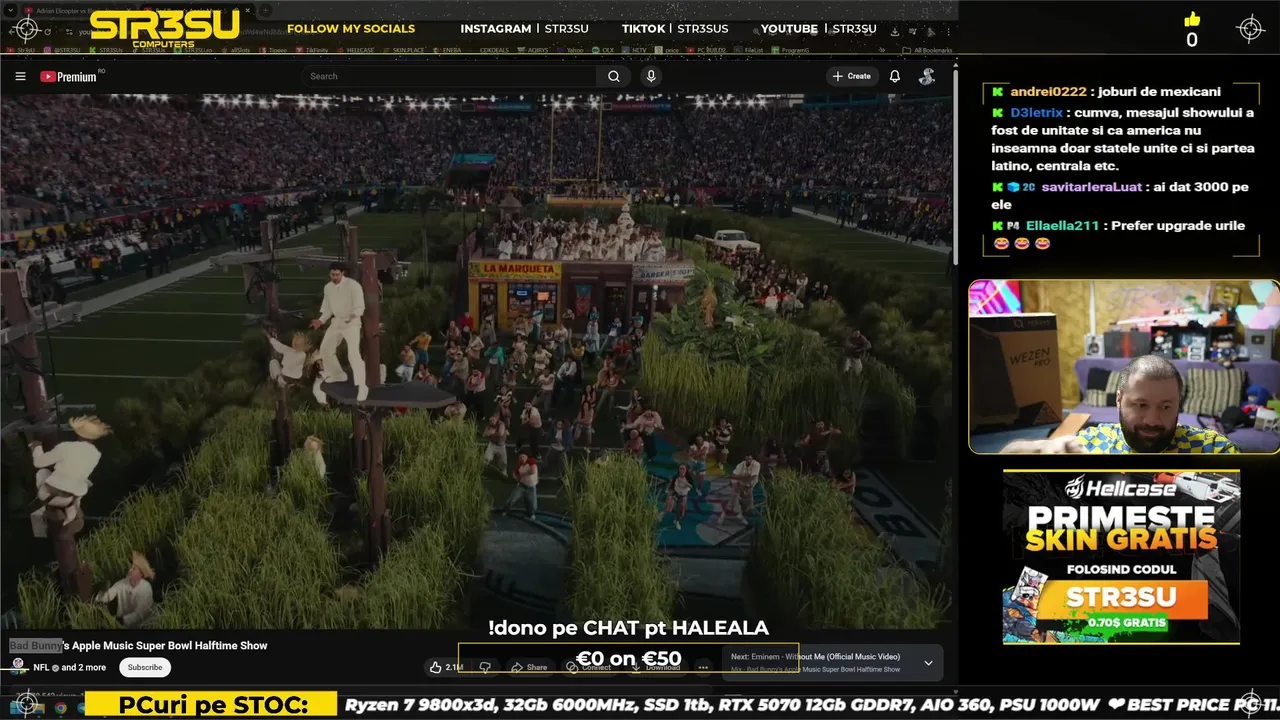Open the HLTV bookmark
1280x720 pixels.
(x=635, y=50)
